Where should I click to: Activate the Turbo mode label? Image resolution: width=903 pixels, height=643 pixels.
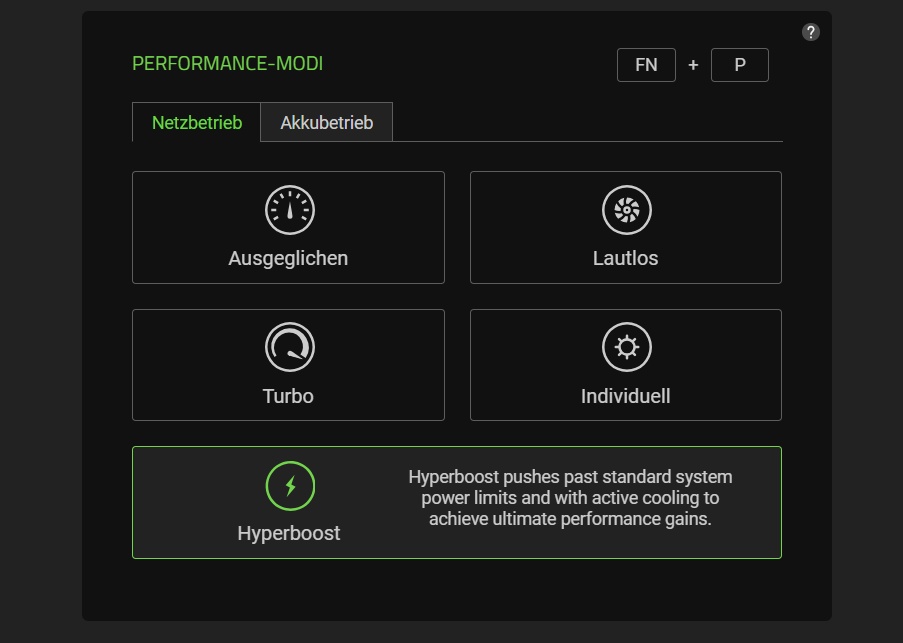(288, 396)
